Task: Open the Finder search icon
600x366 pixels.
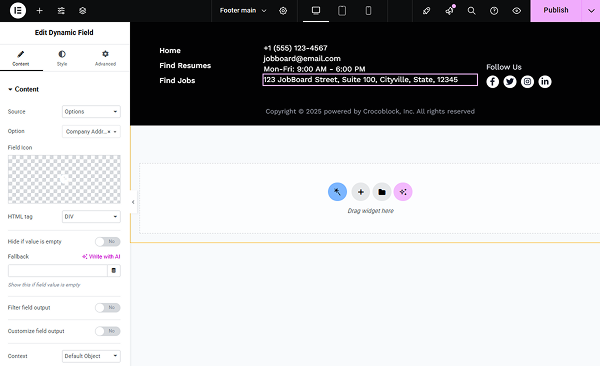Action: 471,11
